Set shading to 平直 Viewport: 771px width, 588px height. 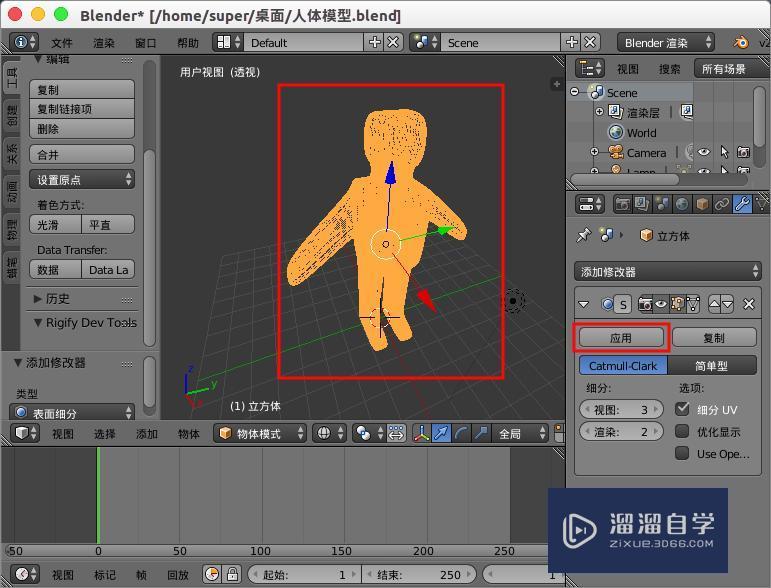click(108, 225)
